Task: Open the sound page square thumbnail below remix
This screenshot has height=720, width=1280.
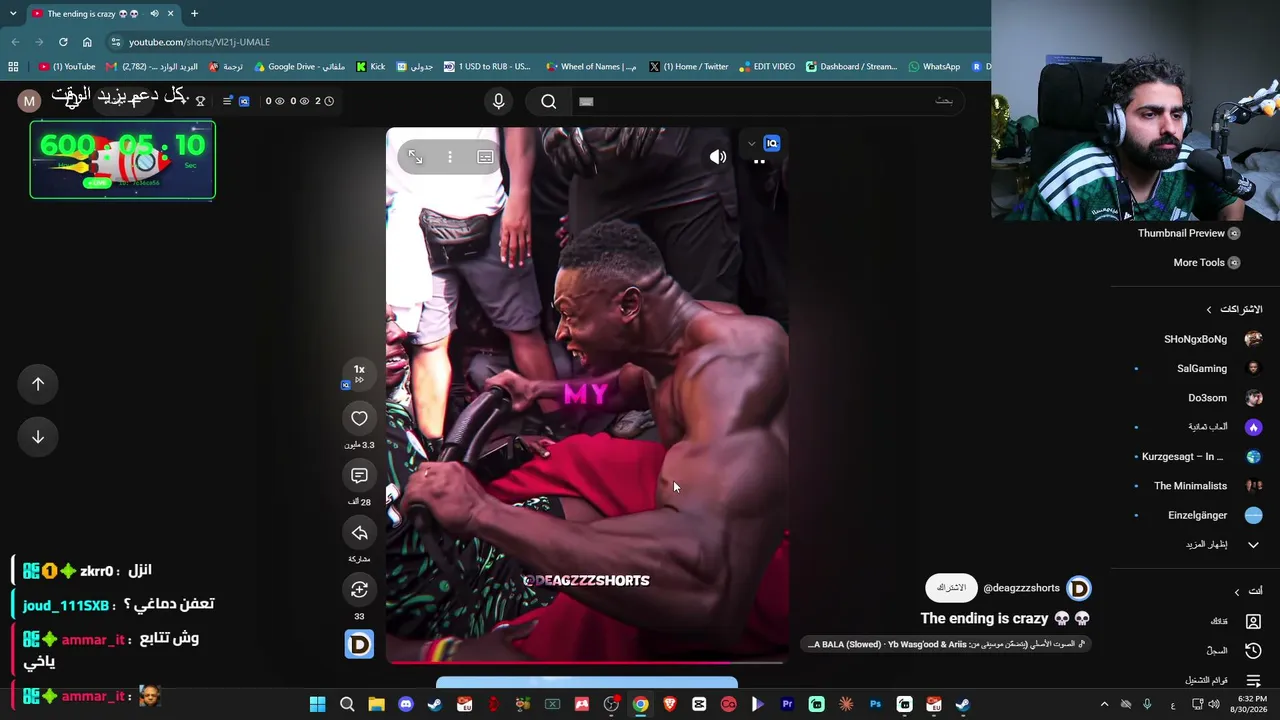Action: tap(359, 644)
